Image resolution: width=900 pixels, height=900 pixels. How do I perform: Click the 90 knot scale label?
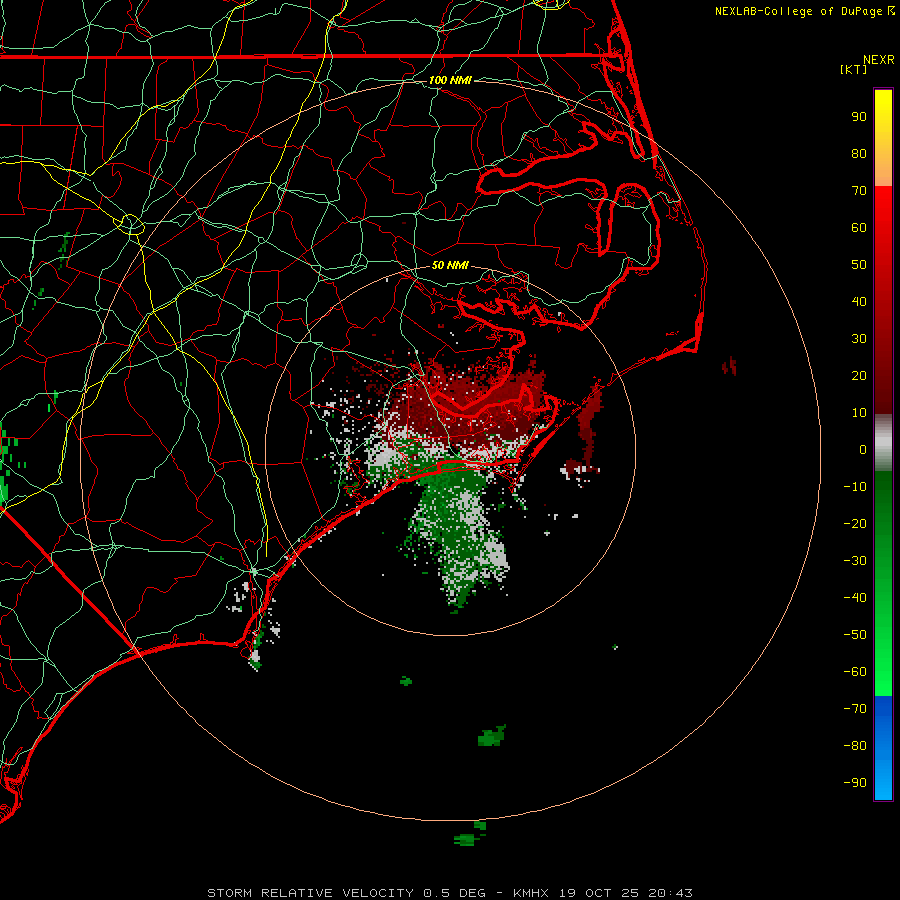point(859,117)
